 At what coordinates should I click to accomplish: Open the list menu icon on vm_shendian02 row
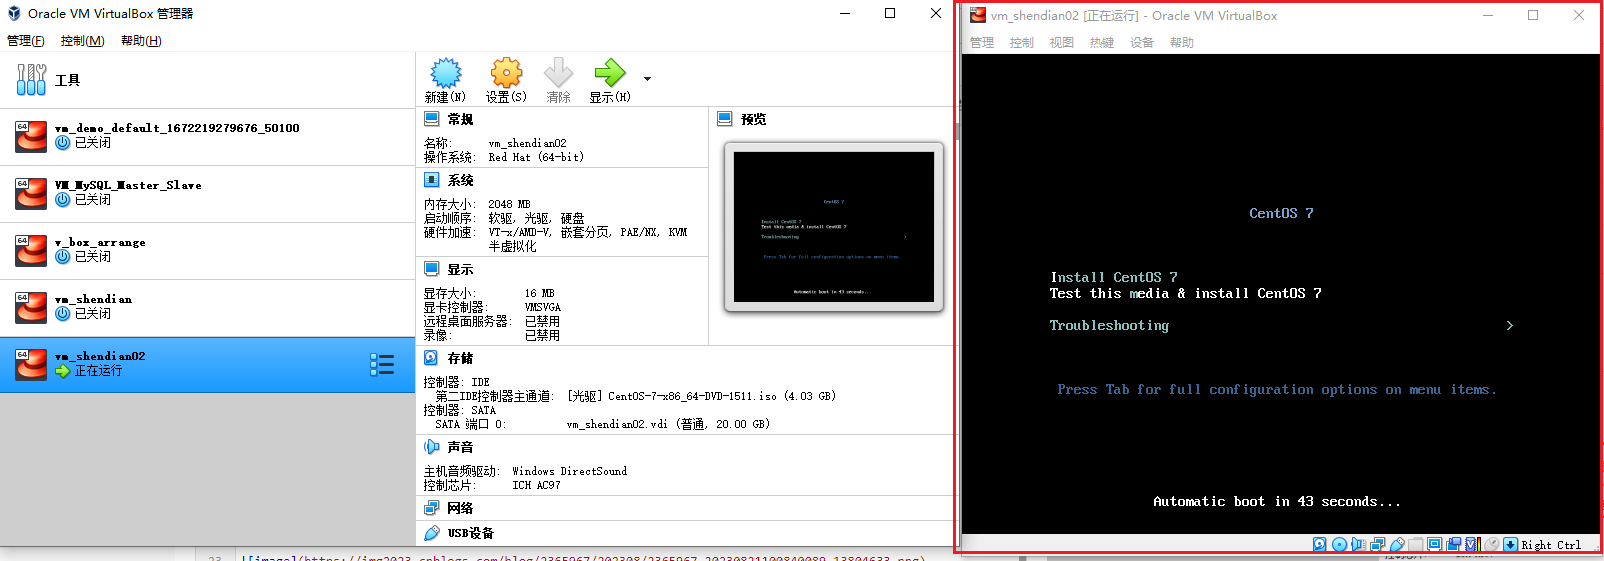coord(382,365)
